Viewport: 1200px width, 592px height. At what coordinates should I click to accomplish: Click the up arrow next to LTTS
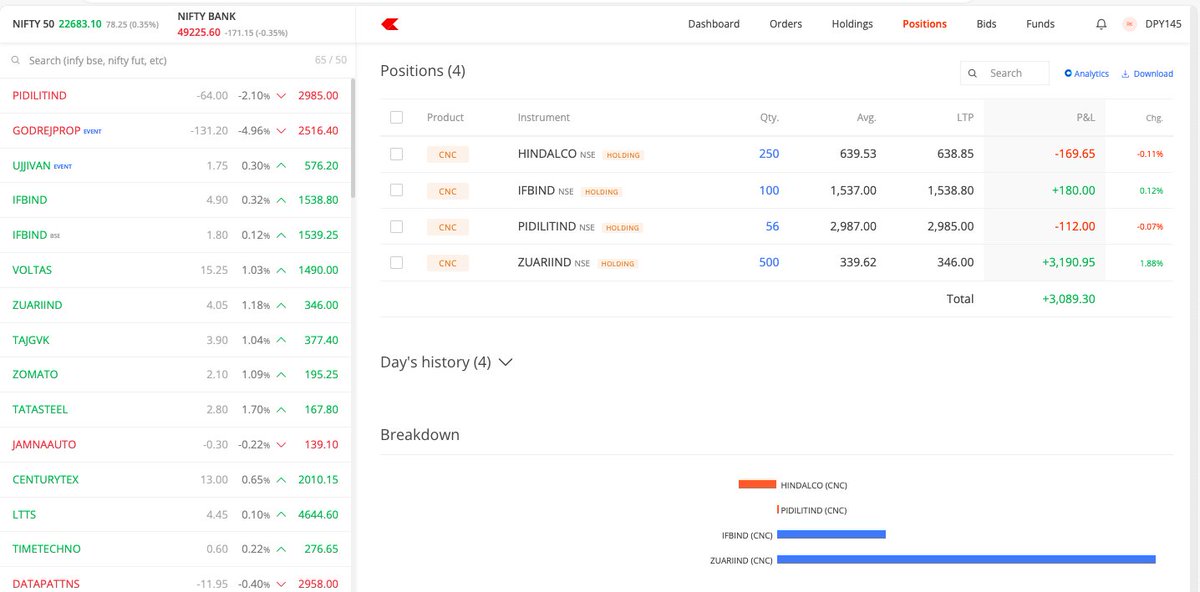[281, 514]
